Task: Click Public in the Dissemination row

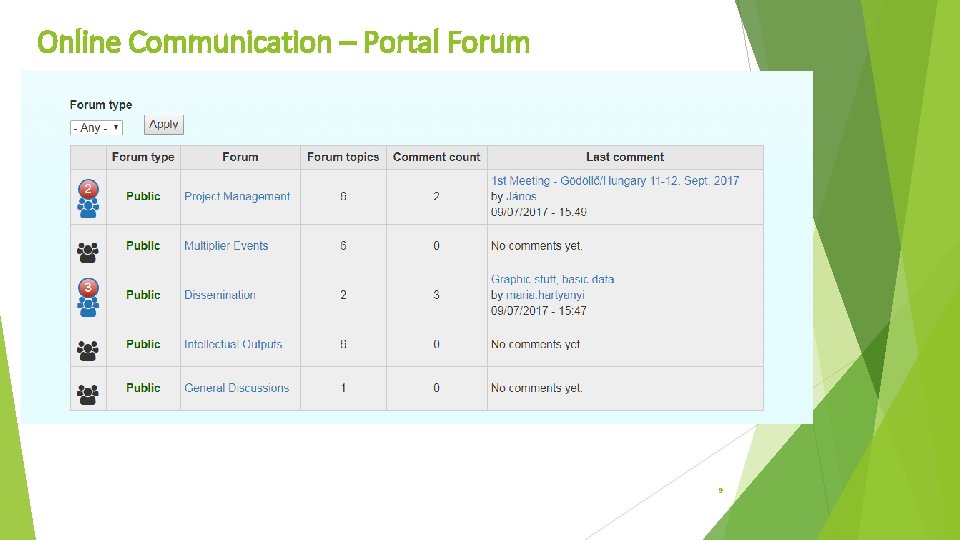Action: pyautogui.click(x=143, y=295)
